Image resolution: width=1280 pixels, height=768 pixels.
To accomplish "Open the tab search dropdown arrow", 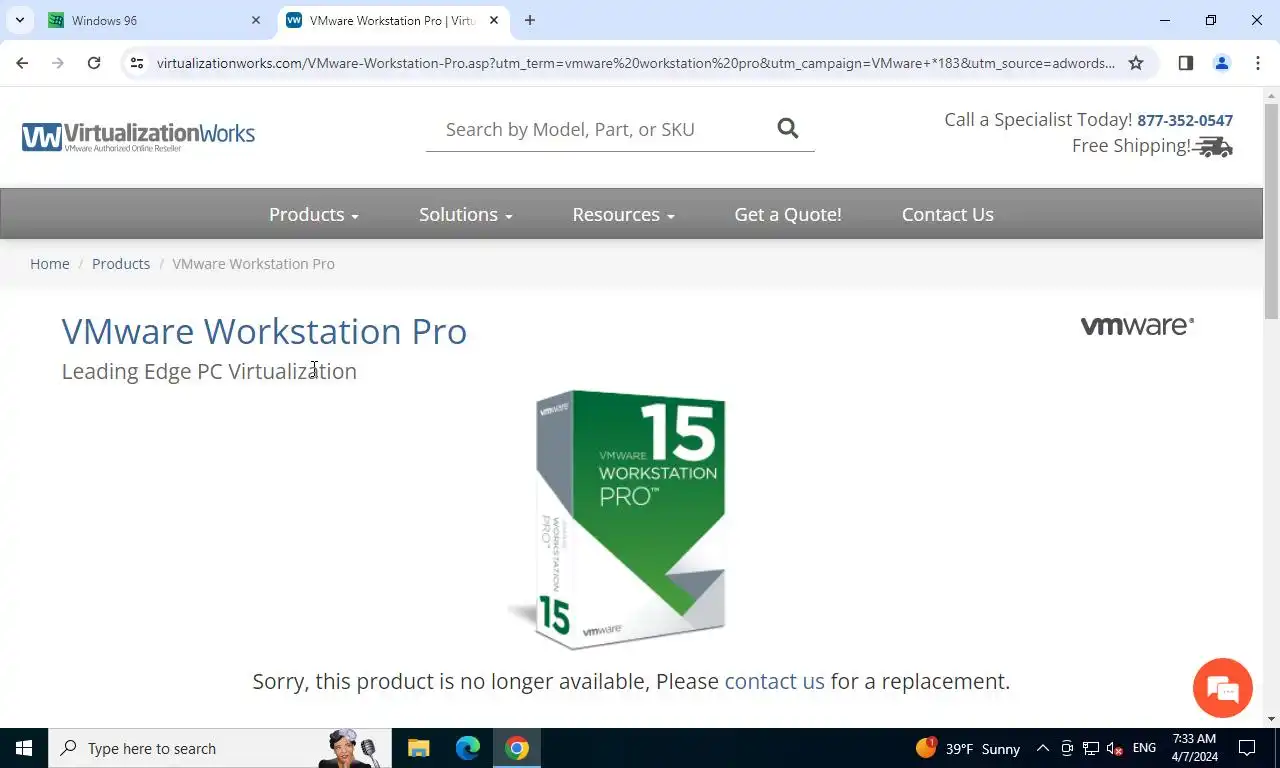I will point(19,20).
